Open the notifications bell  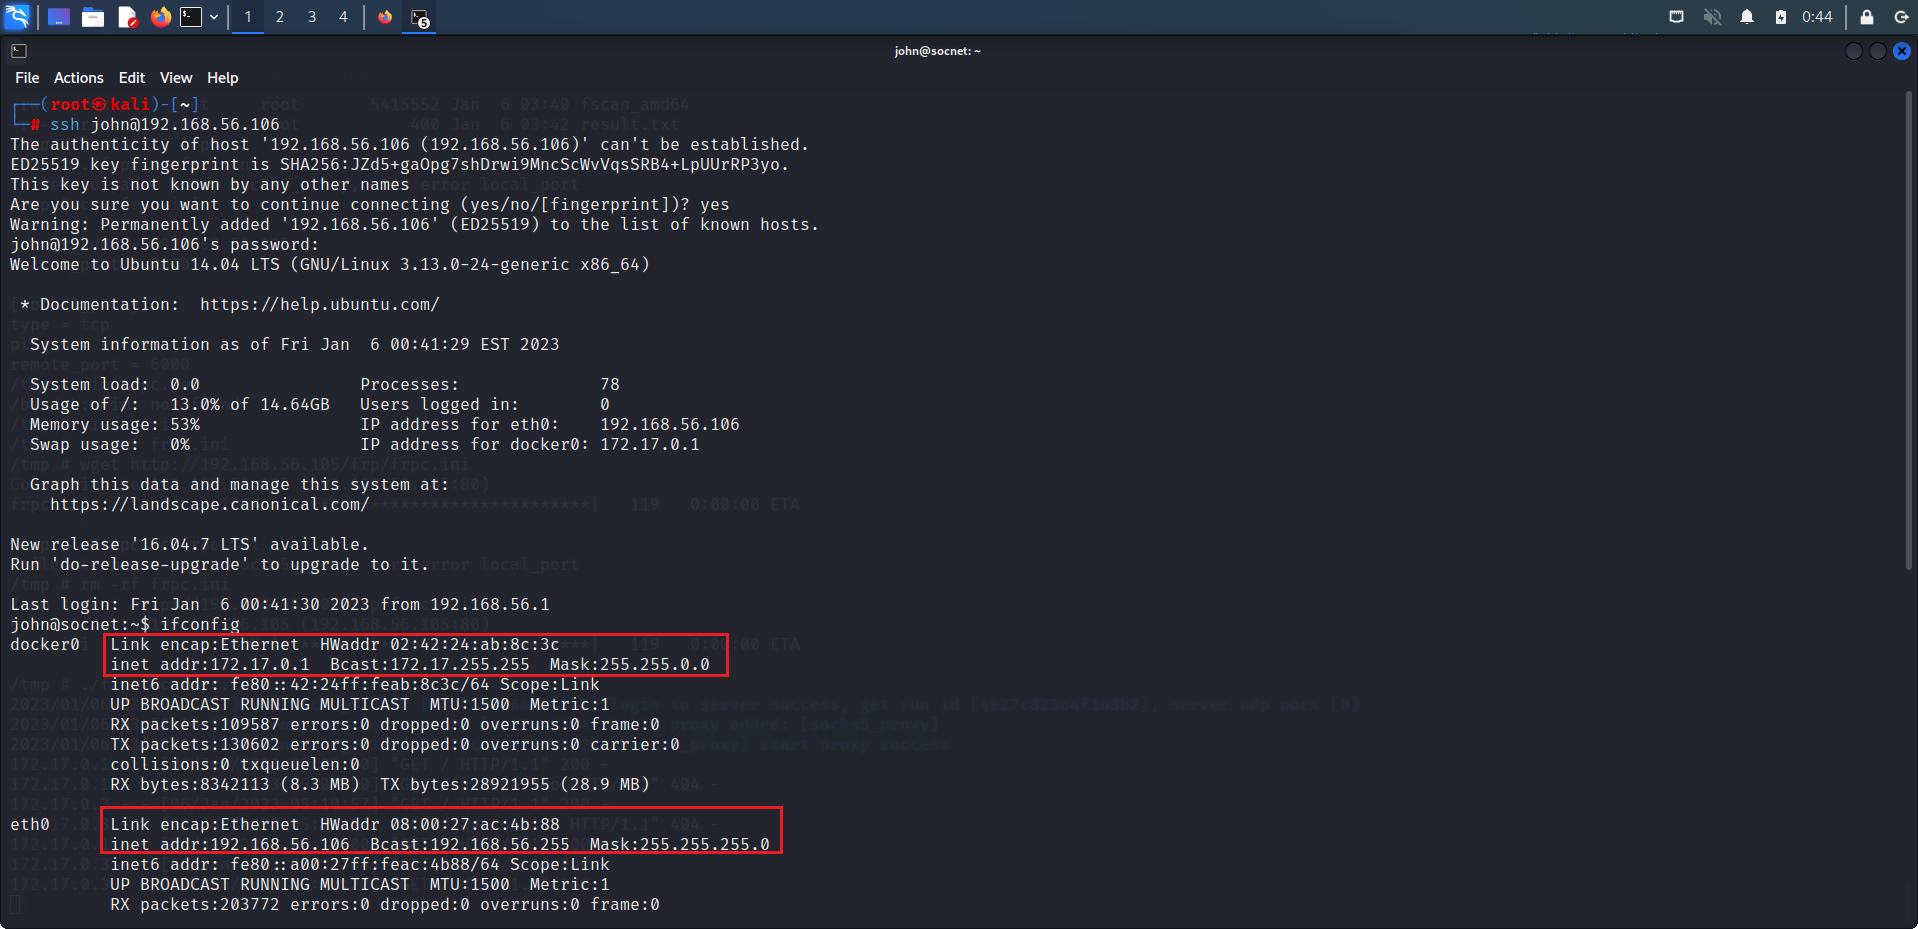click(1747, 17)
